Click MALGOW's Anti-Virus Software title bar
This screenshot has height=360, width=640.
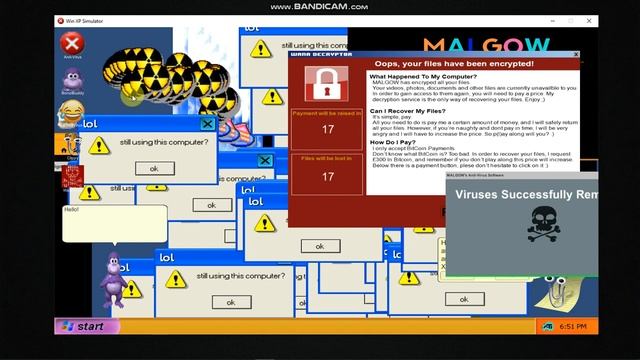tap(522, 175)
